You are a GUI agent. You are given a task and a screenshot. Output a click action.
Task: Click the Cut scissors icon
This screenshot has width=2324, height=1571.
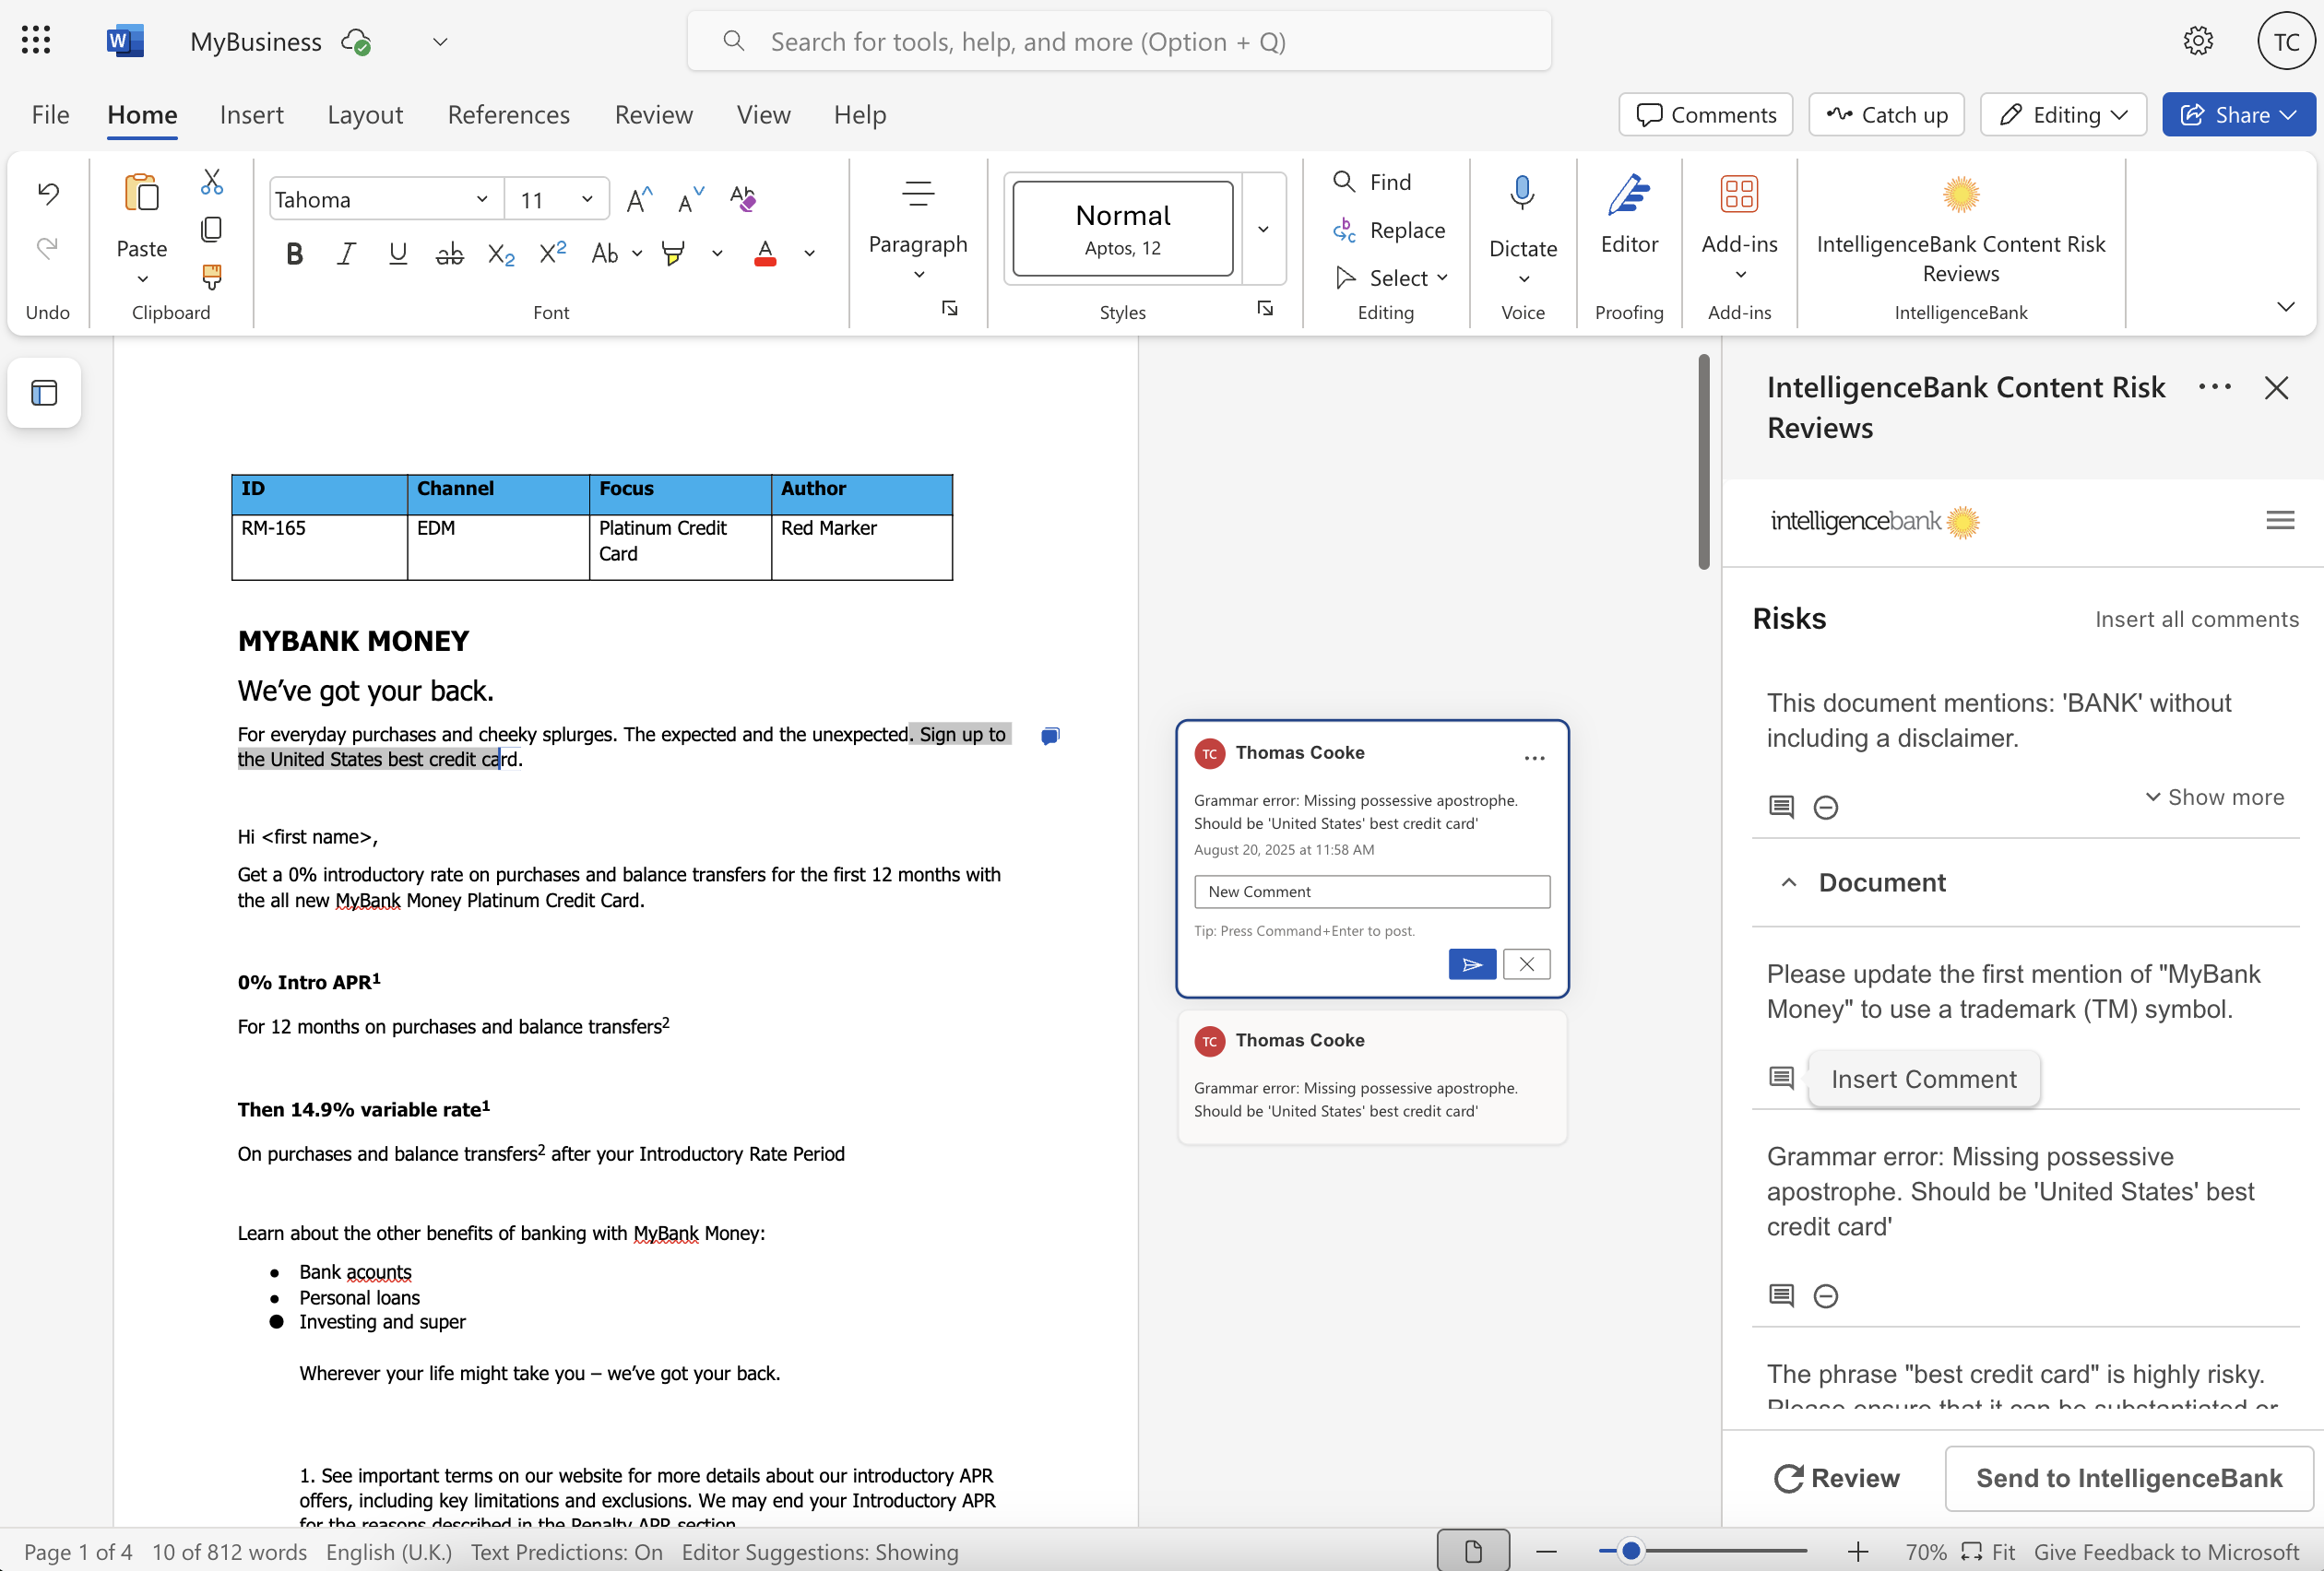click(211, 182)
